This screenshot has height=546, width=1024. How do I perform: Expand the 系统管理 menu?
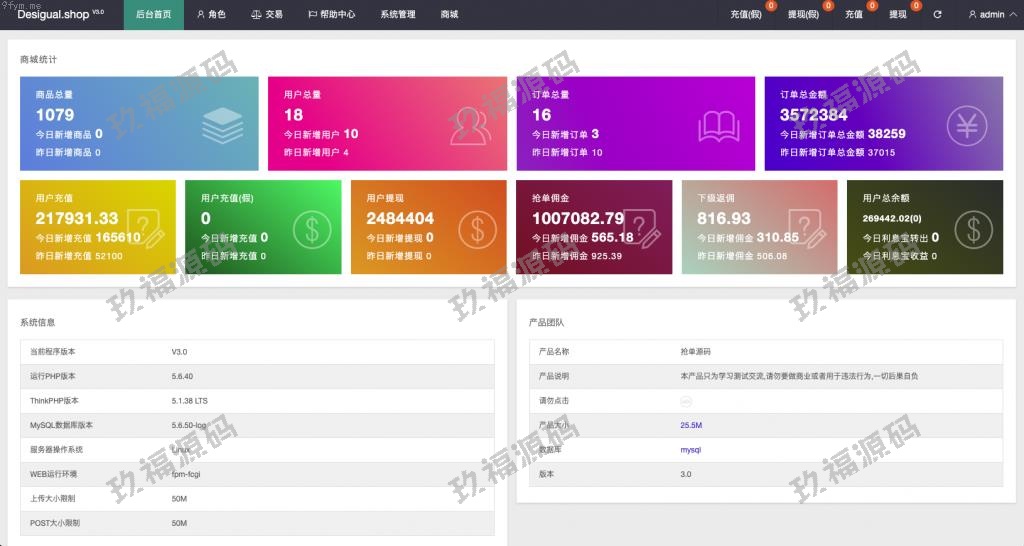pos(398,15)
